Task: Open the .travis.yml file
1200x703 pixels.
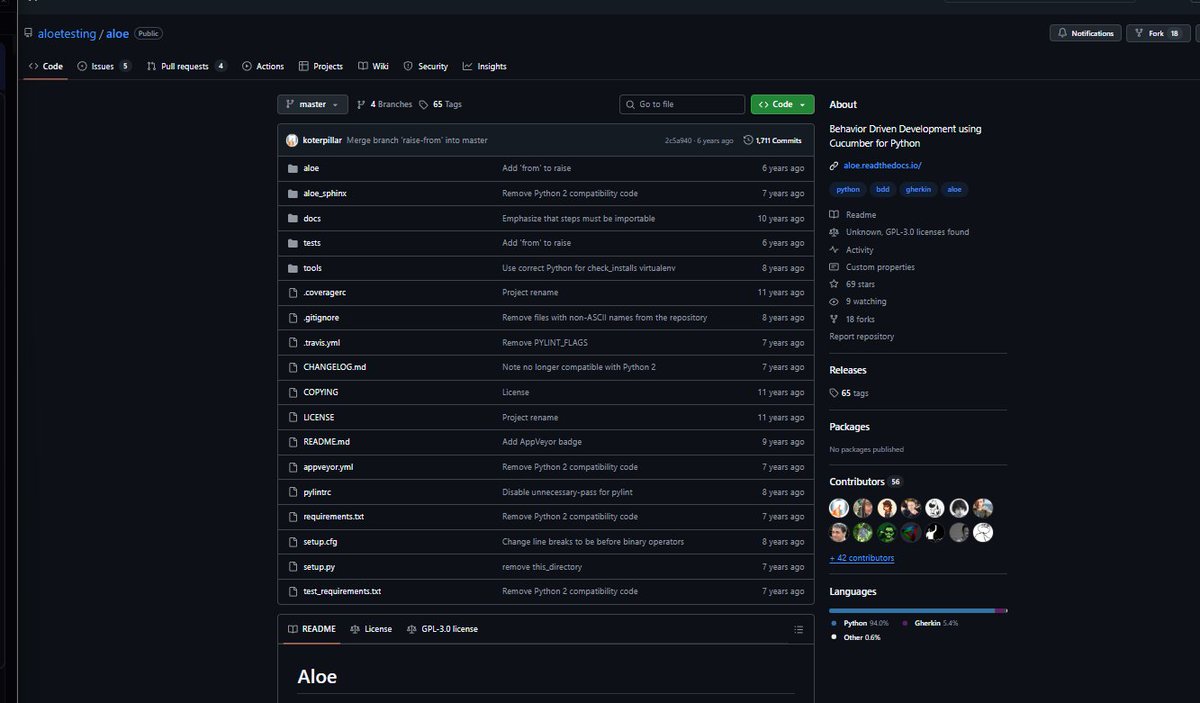Action: point(321,342)
